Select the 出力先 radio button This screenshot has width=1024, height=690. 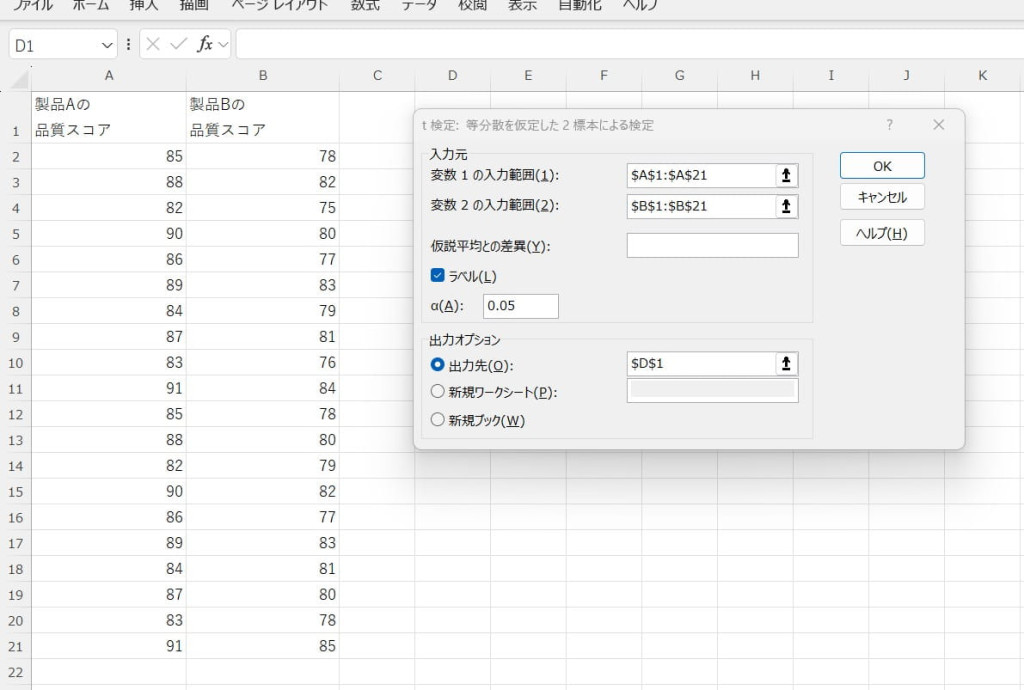[437, 365]
